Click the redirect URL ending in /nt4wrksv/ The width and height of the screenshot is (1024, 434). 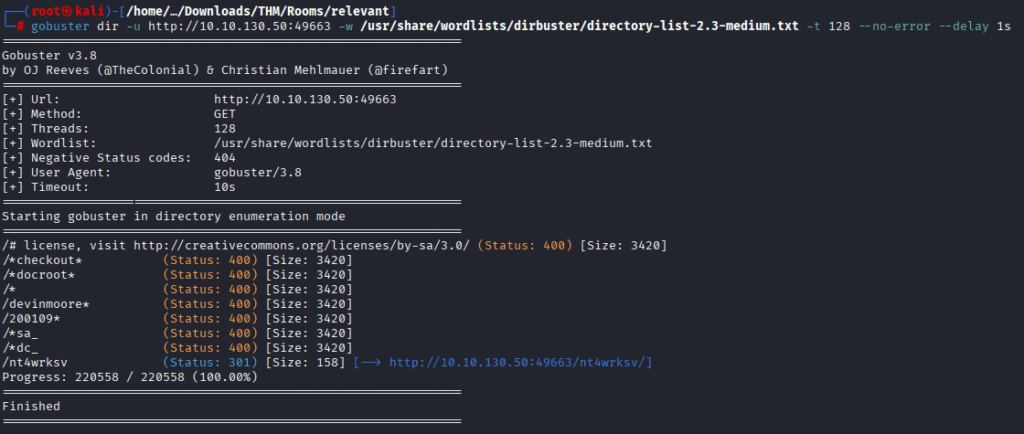click(x=521, y=362)
